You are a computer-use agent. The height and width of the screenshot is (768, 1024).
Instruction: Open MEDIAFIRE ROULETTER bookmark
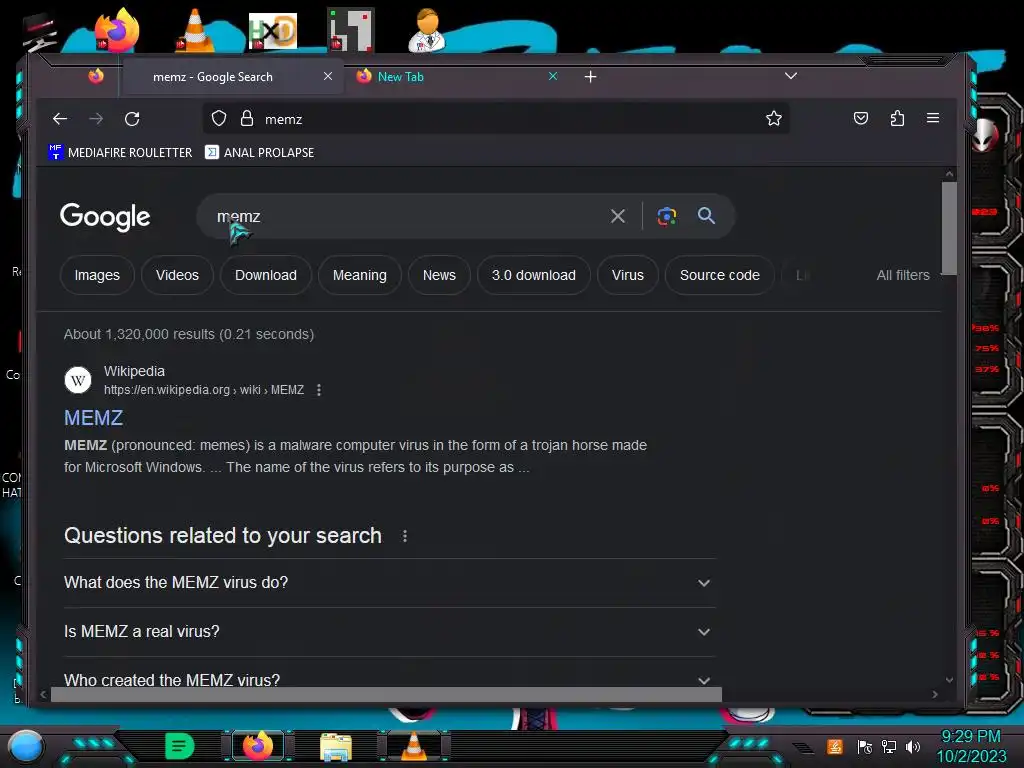click(120, 152)
